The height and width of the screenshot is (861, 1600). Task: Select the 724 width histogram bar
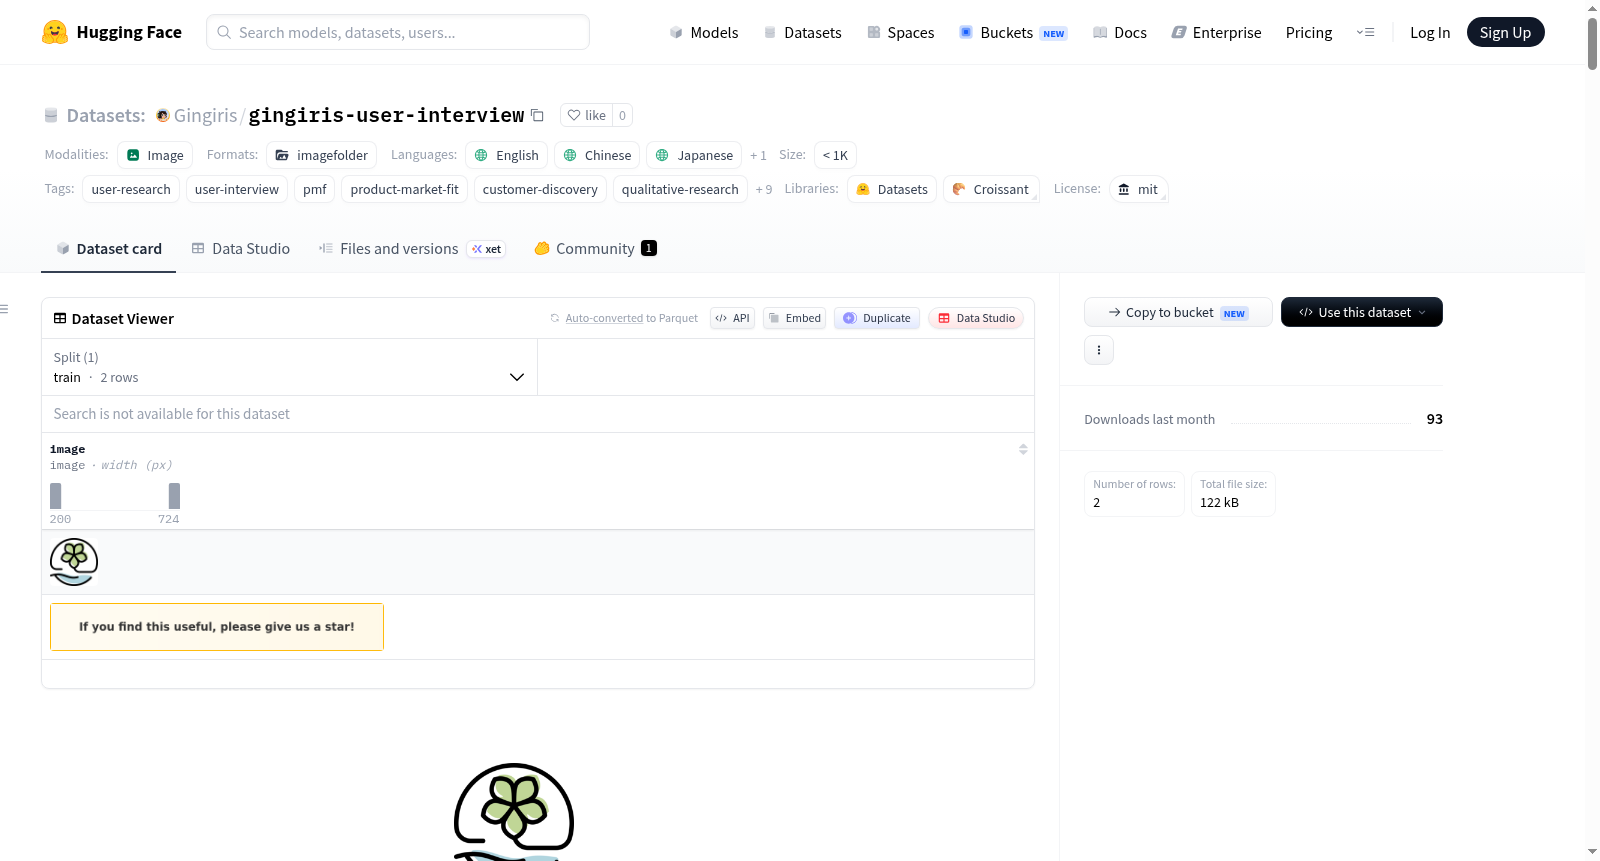tap(174, 496)
